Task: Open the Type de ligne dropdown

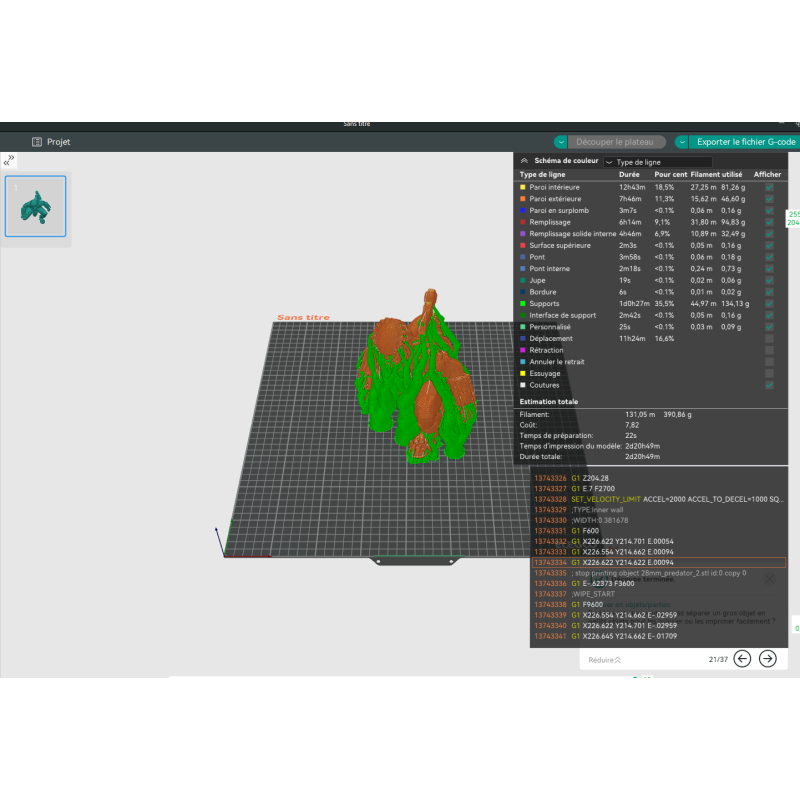Action: click(x=658, y=162)
